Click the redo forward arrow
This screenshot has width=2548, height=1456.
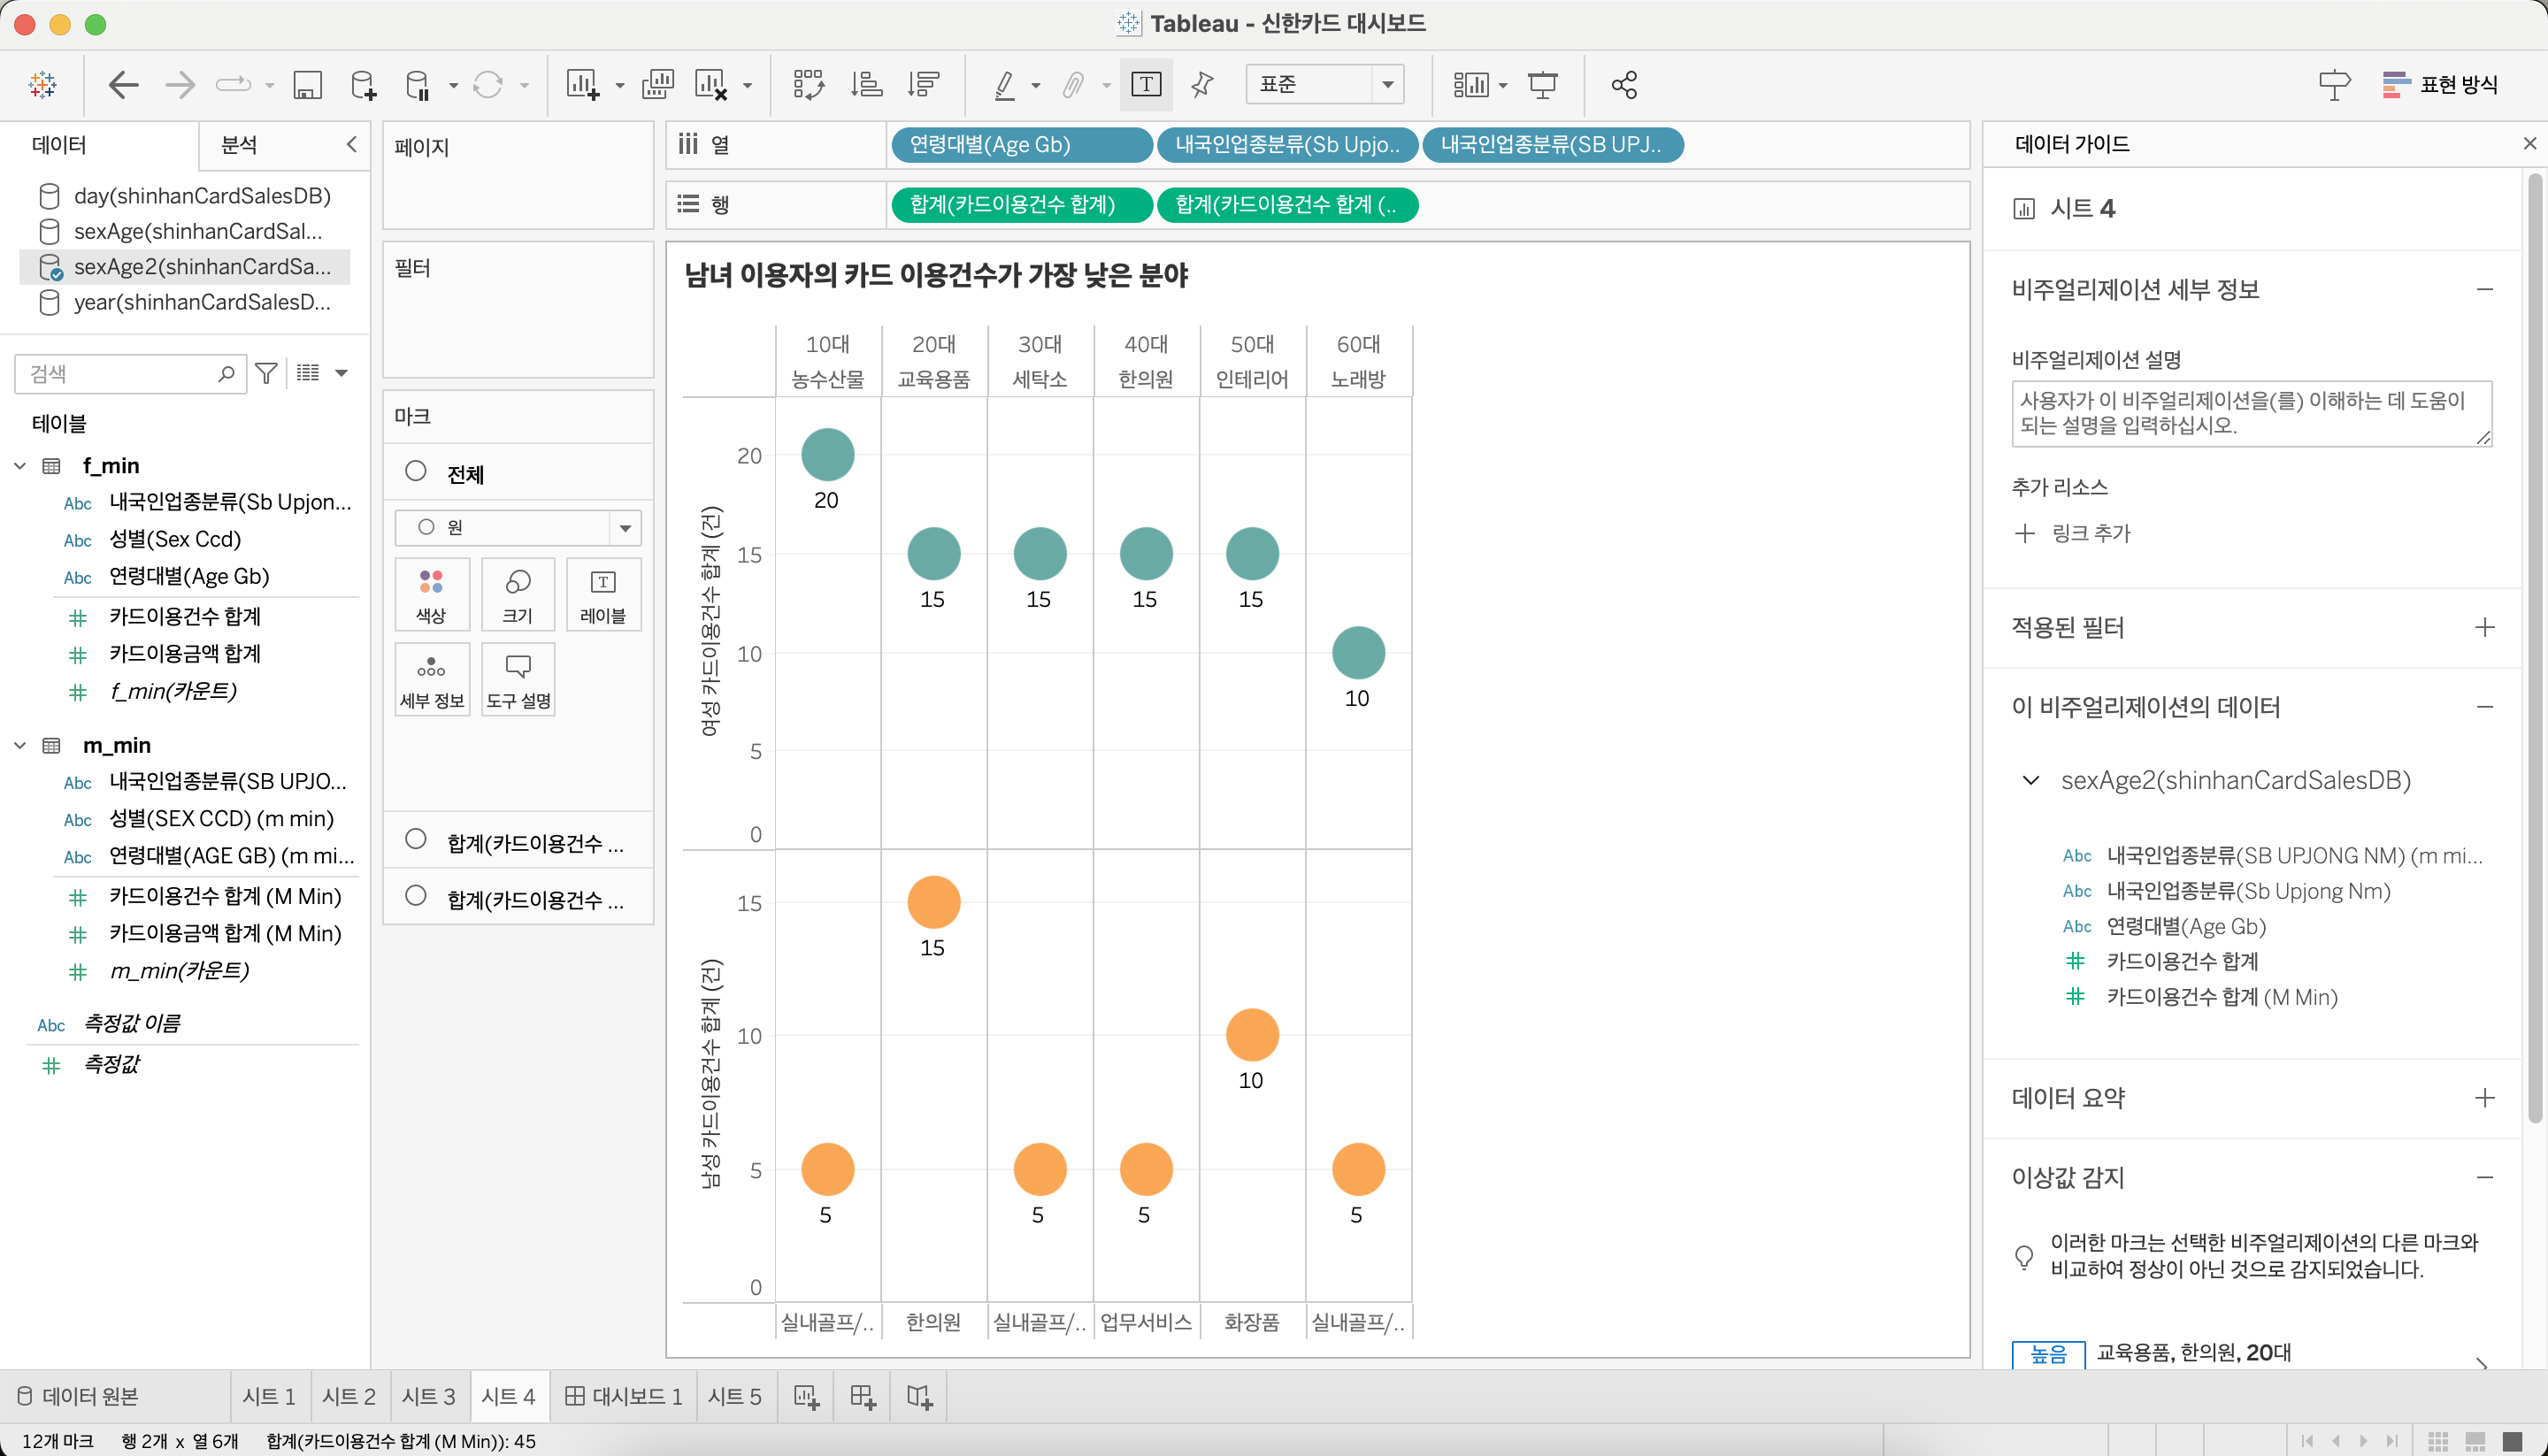tap(180, 85)
